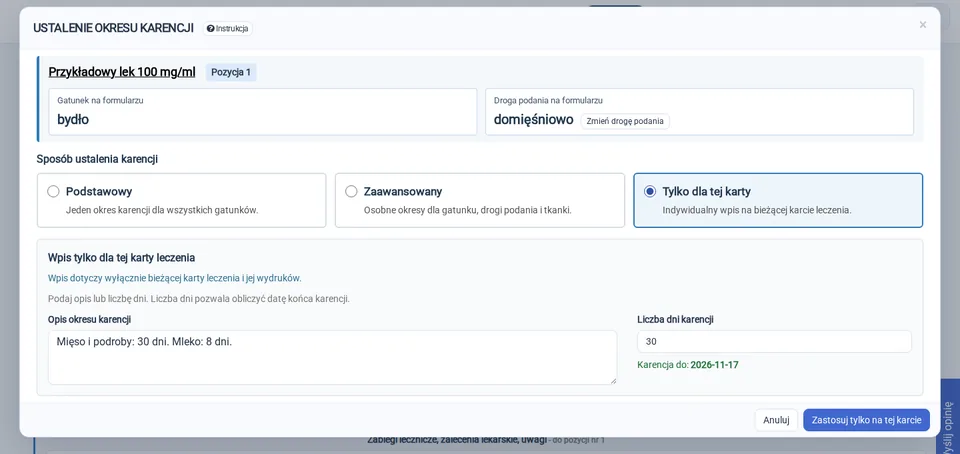Open the Przykładowy lek 100 mg/ml link
The image size is (960, 454).
tap(122, 72)
